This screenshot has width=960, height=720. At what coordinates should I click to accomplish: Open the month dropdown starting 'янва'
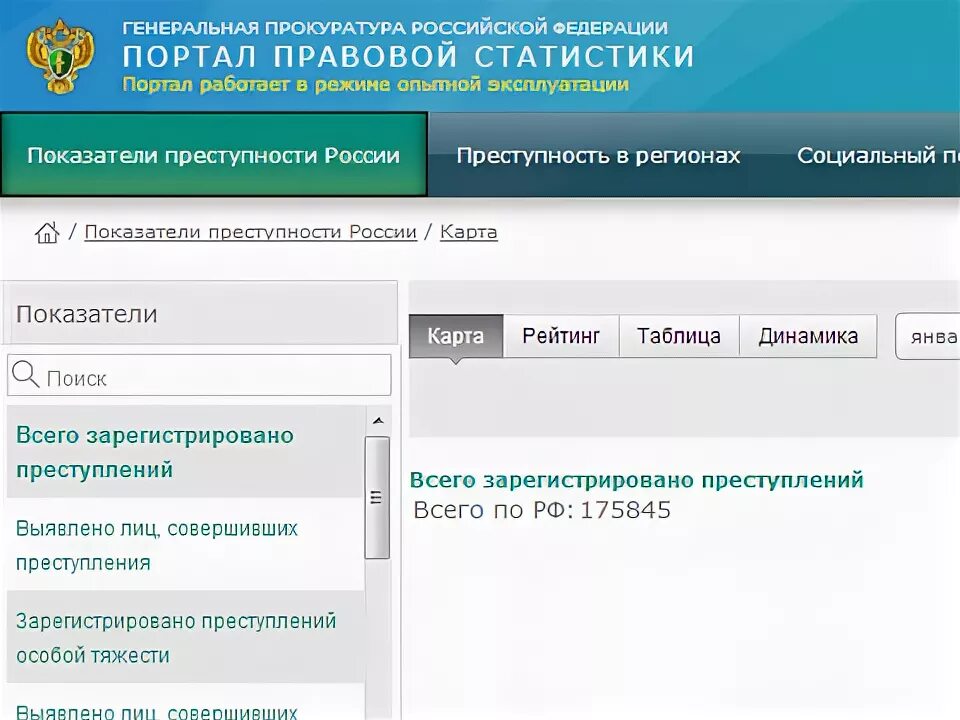tap(928, 336)
